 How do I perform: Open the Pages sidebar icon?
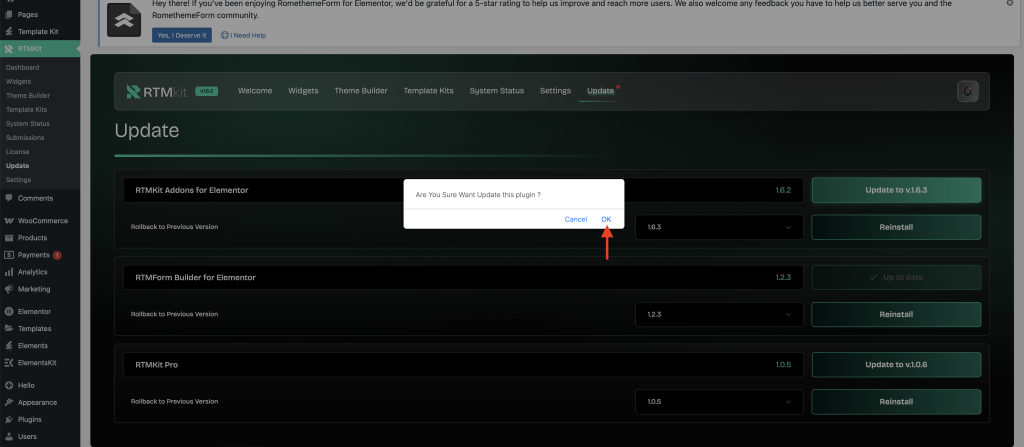tap(8, 14)
